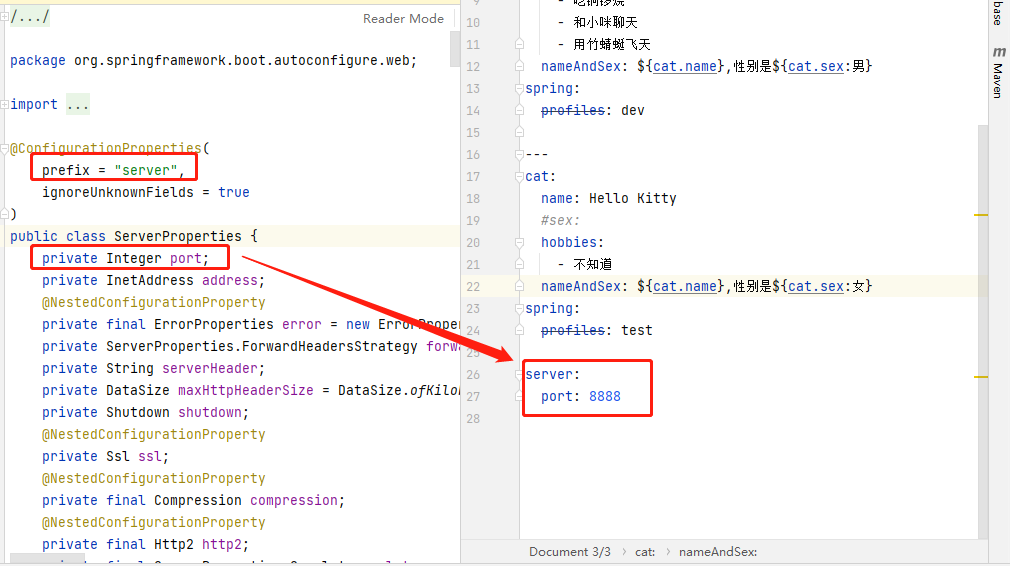Click the deprecated profiles key on line 14

[573, 111]
